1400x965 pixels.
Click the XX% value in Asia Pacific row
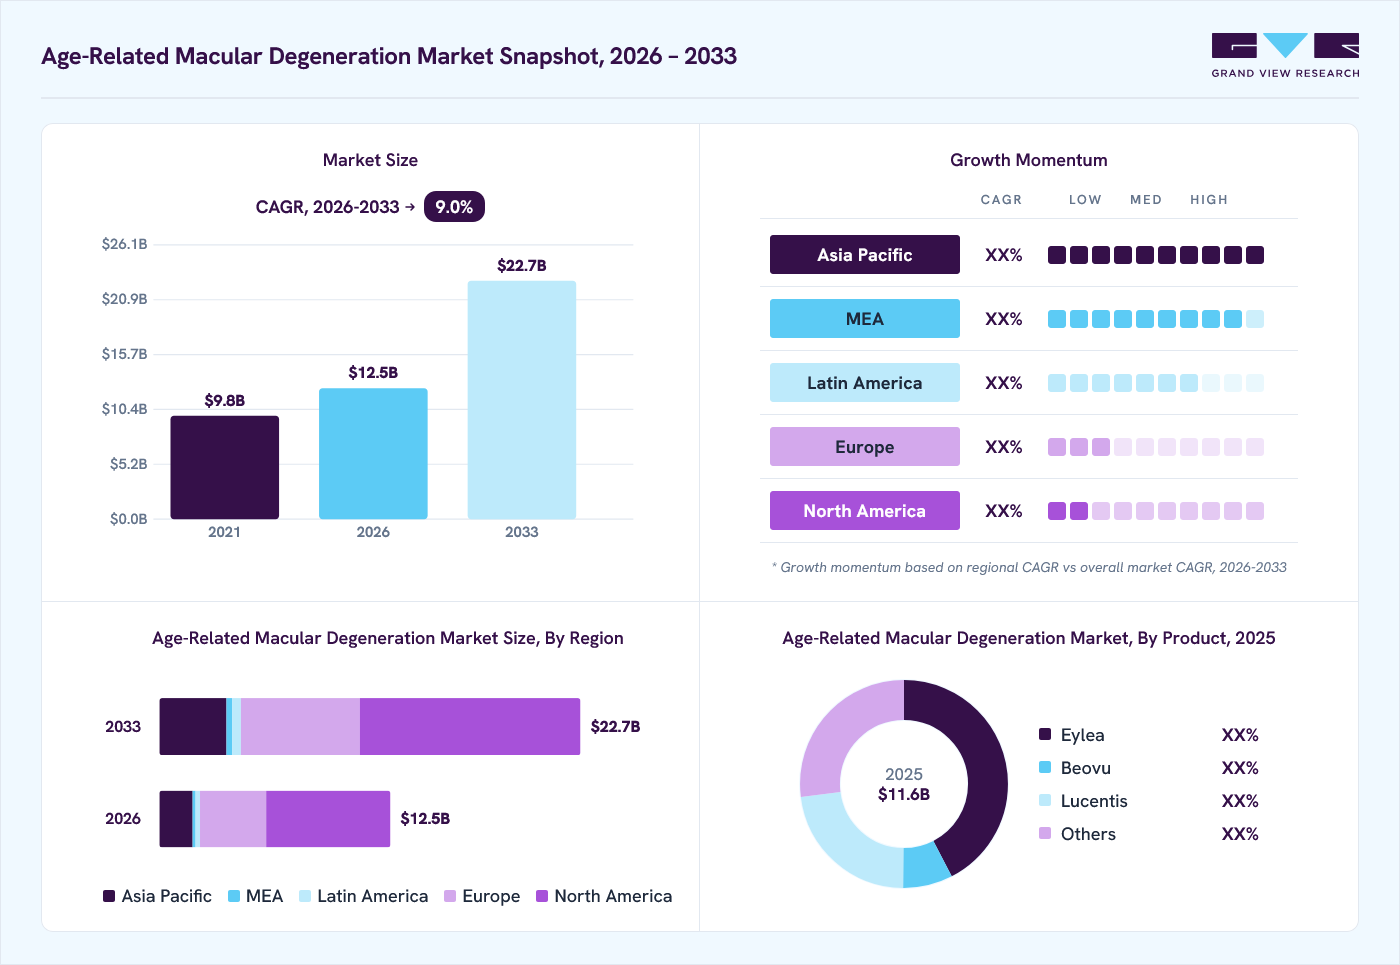click(1004, 255)
